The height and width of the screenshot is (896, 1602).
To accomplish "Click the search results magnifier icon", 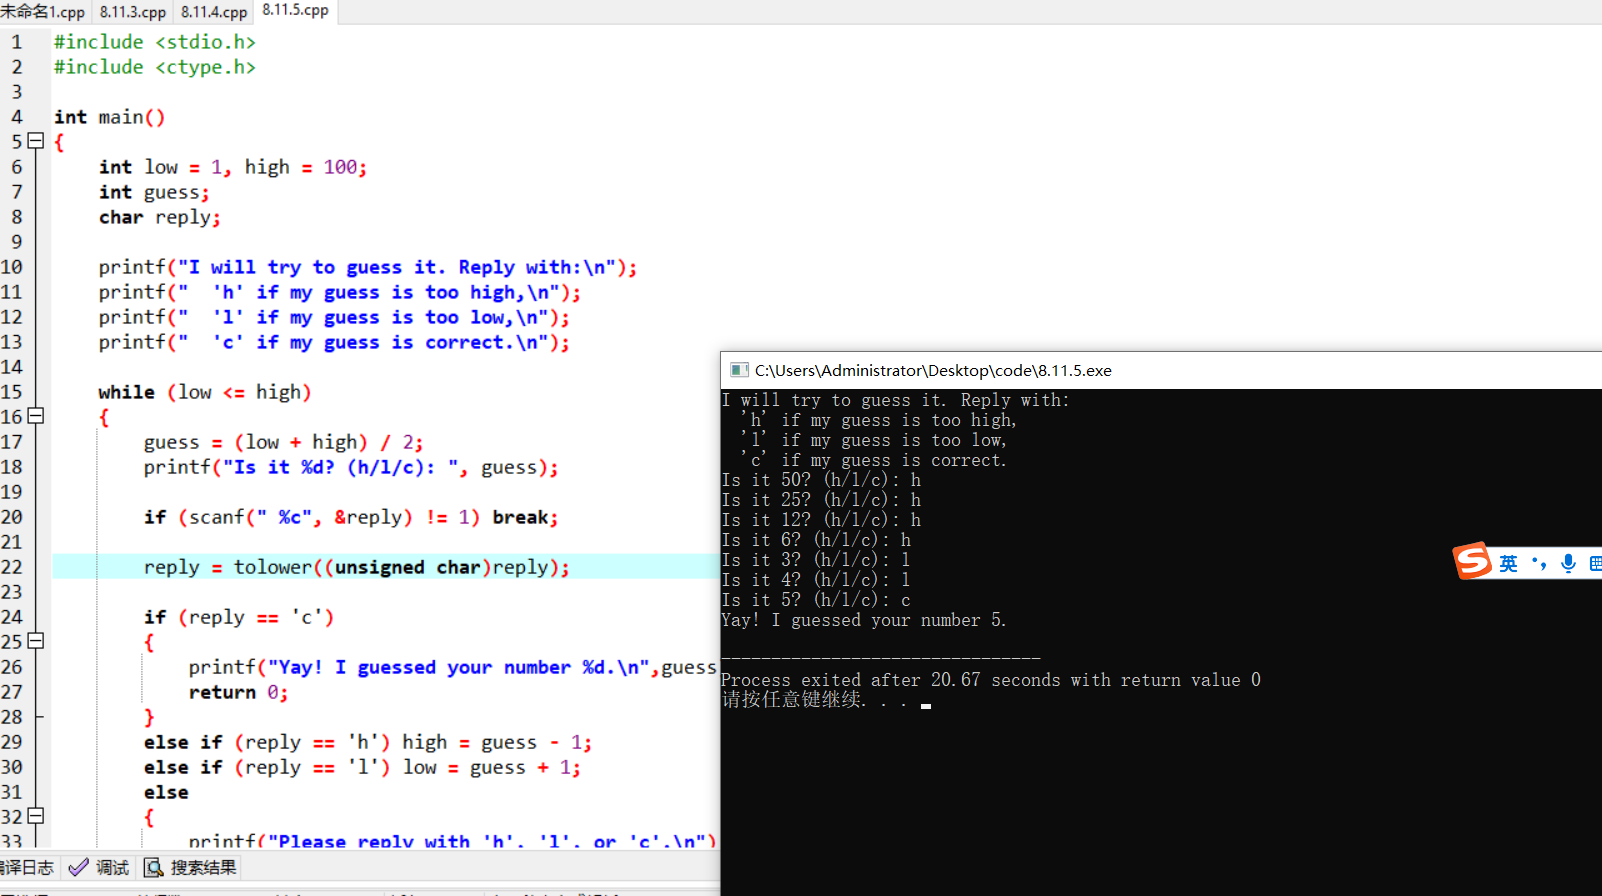I will [x=153, y=867].
